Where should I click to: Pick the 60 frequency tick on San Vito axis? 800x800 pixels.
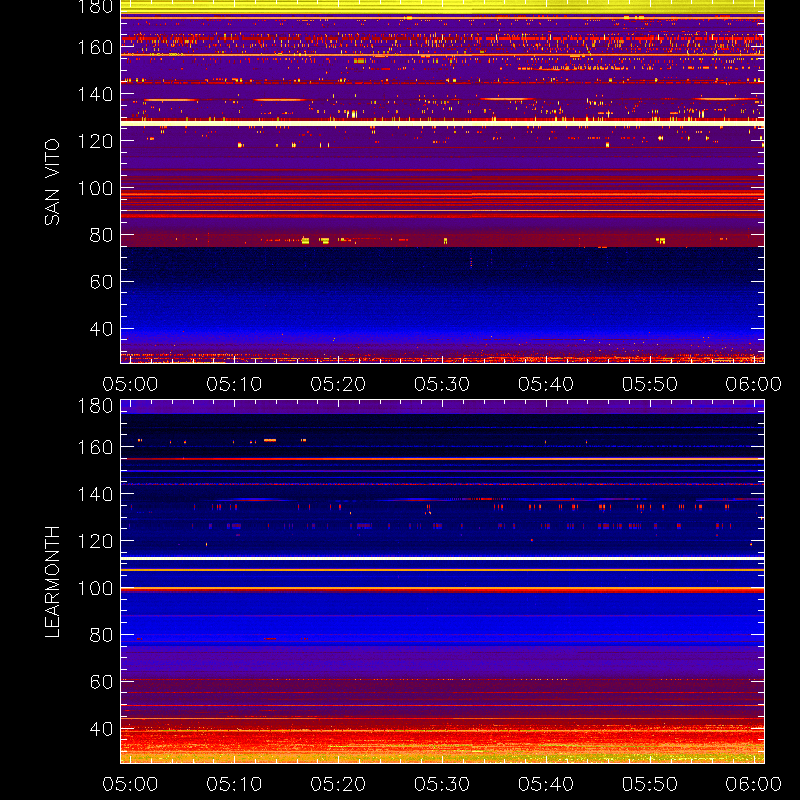(x=101, y=282)
